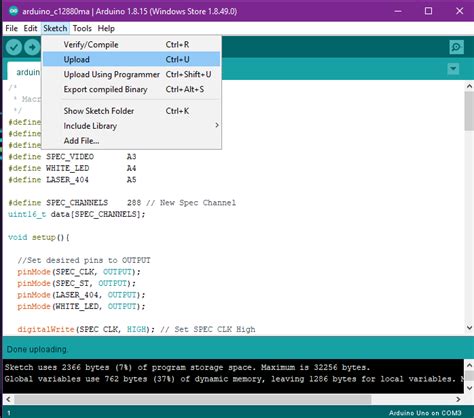Click 'uint16_t data[SPEC_CHANNELS];' line

77,214
